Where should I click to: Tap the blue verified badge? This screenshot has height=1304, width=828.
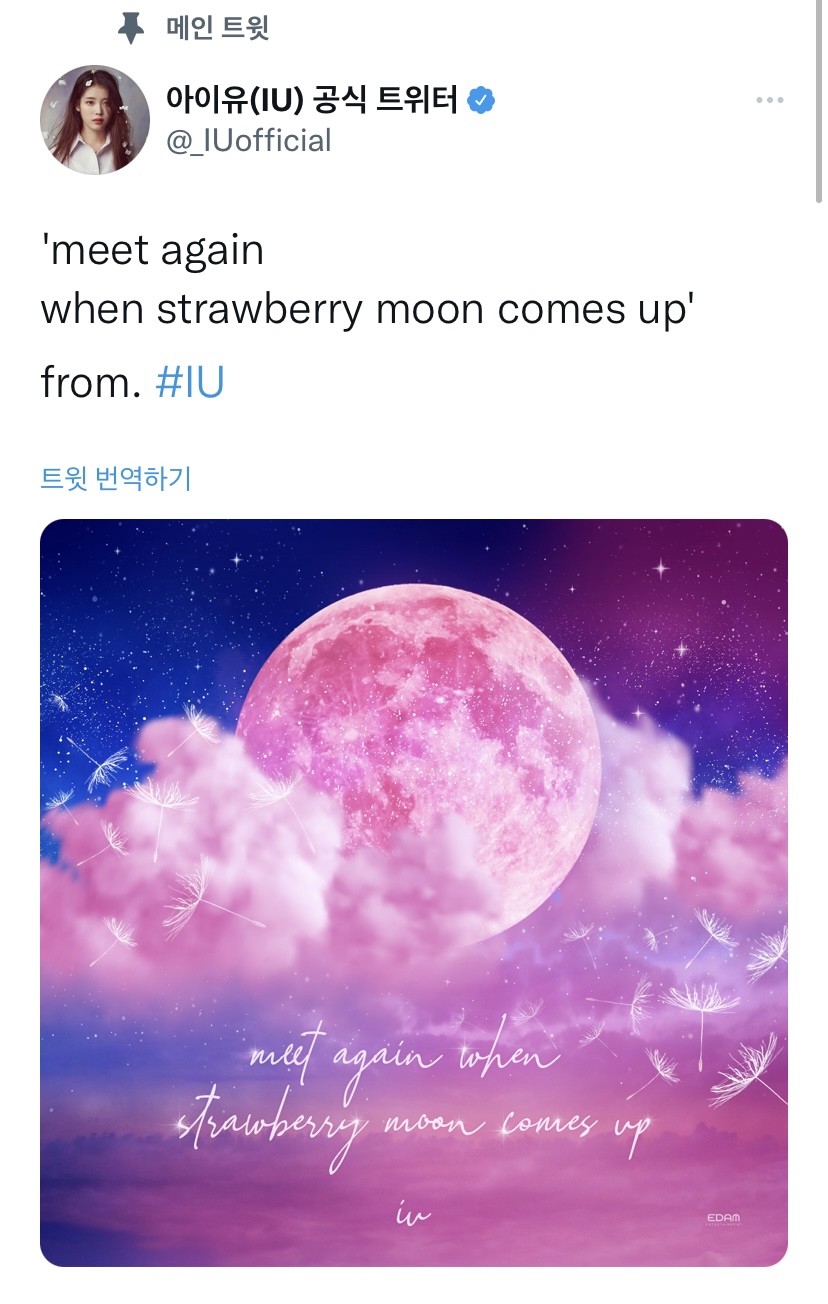coord(483,100)
